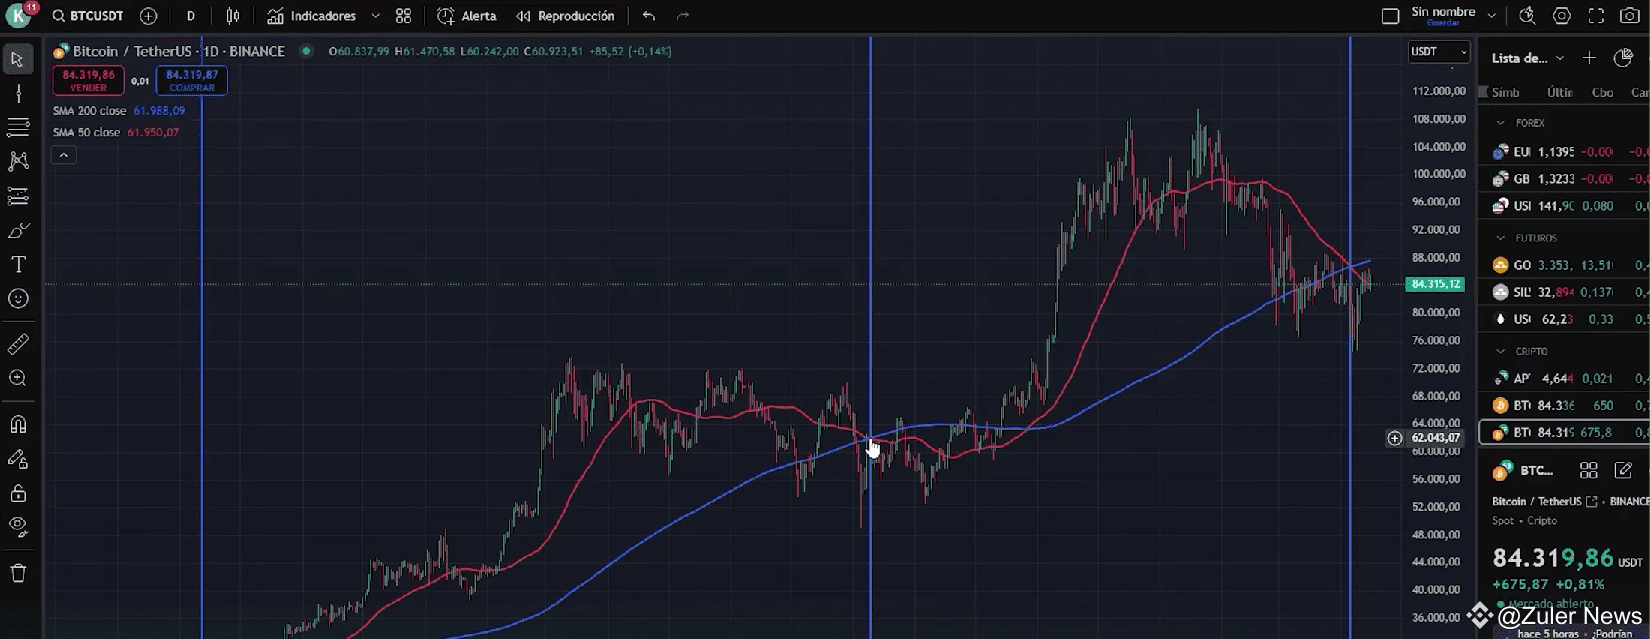
Task: Open the watchlist pie chart view
Action: (x=1623, y=58)
